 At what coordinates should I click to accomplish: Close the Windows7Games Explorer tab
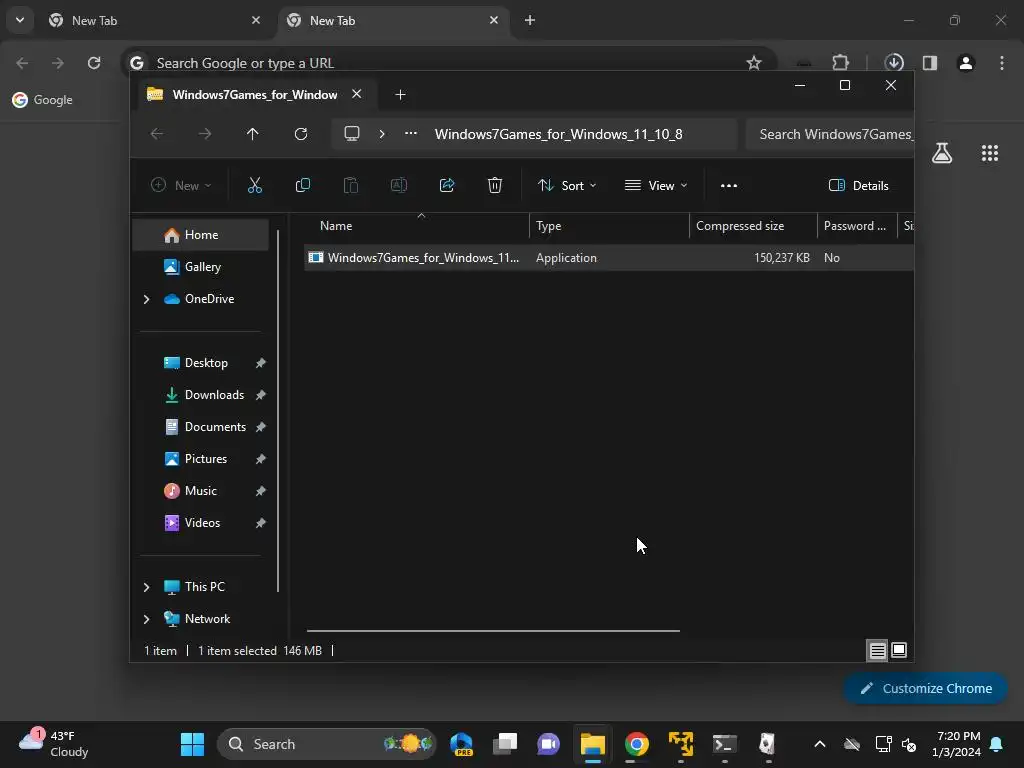[357, 94]
